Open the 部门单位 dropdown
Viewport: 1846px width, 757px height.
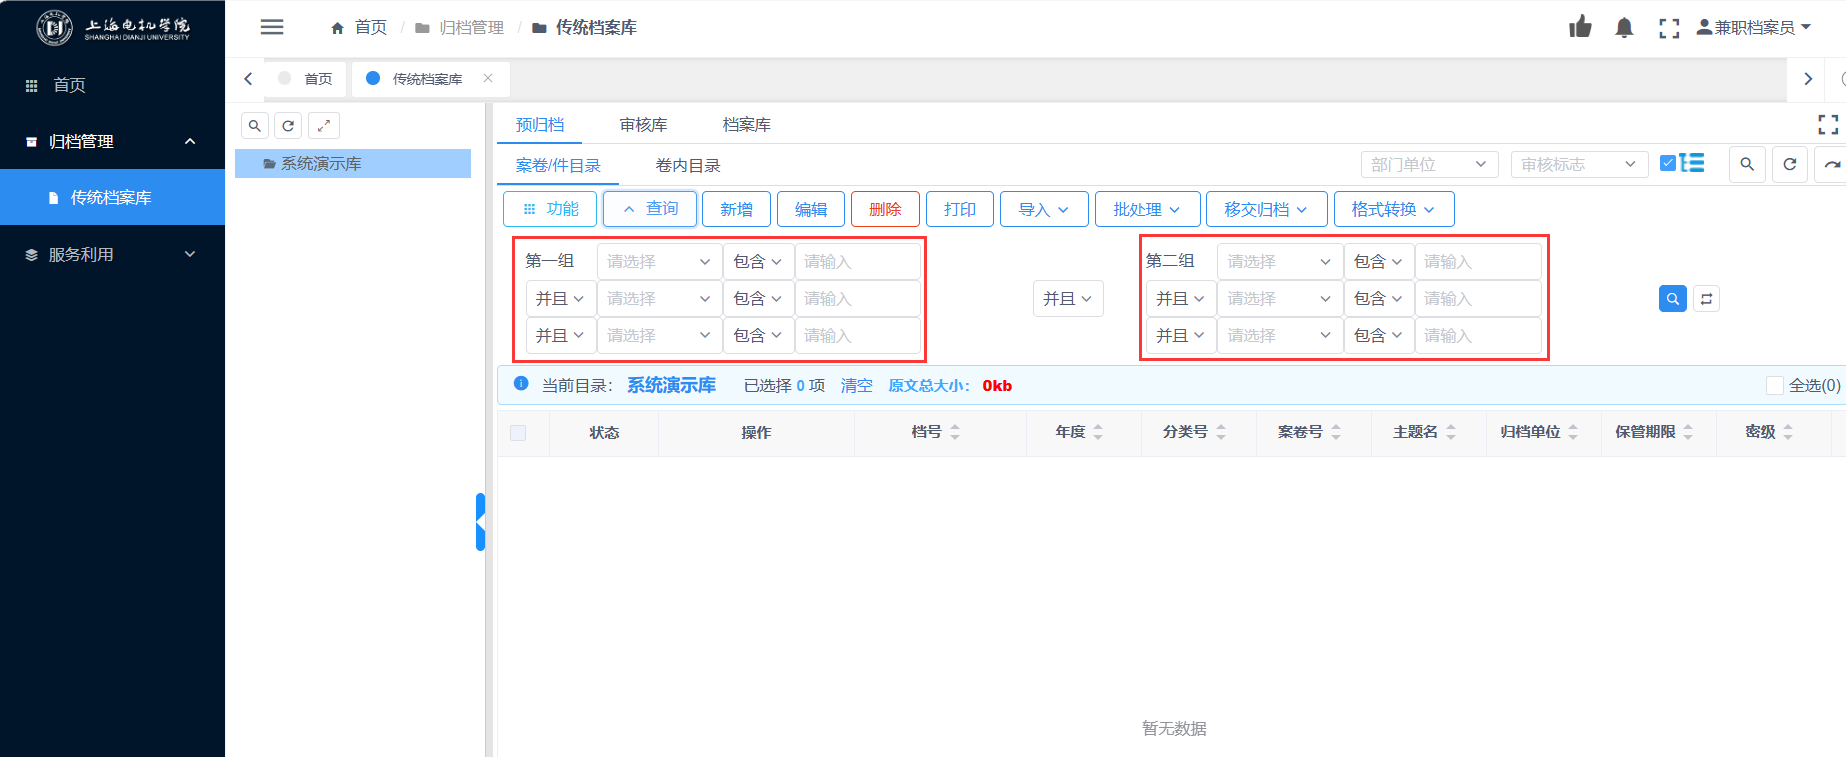tap(1429, 164)
